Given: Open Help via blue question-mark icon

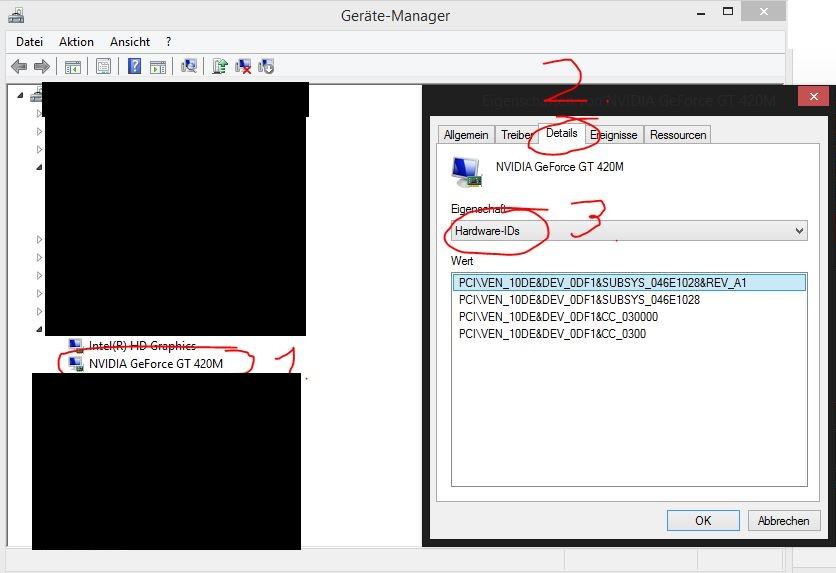Looking at the screenshot, I should [134, 66].
